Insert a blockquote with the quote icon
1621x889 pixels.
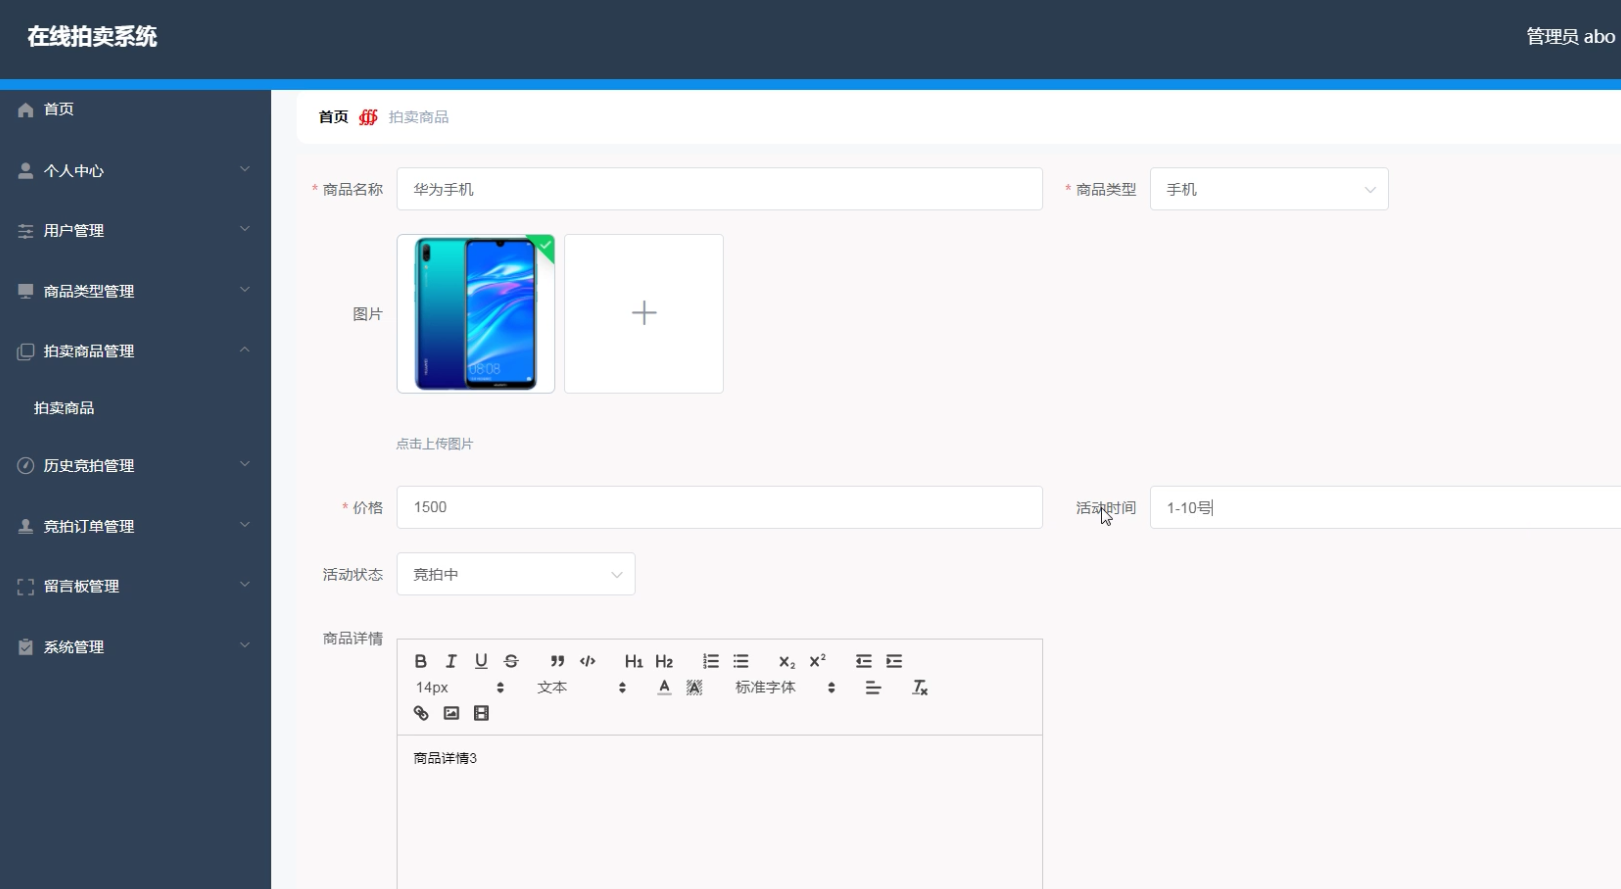coord(557,661)
